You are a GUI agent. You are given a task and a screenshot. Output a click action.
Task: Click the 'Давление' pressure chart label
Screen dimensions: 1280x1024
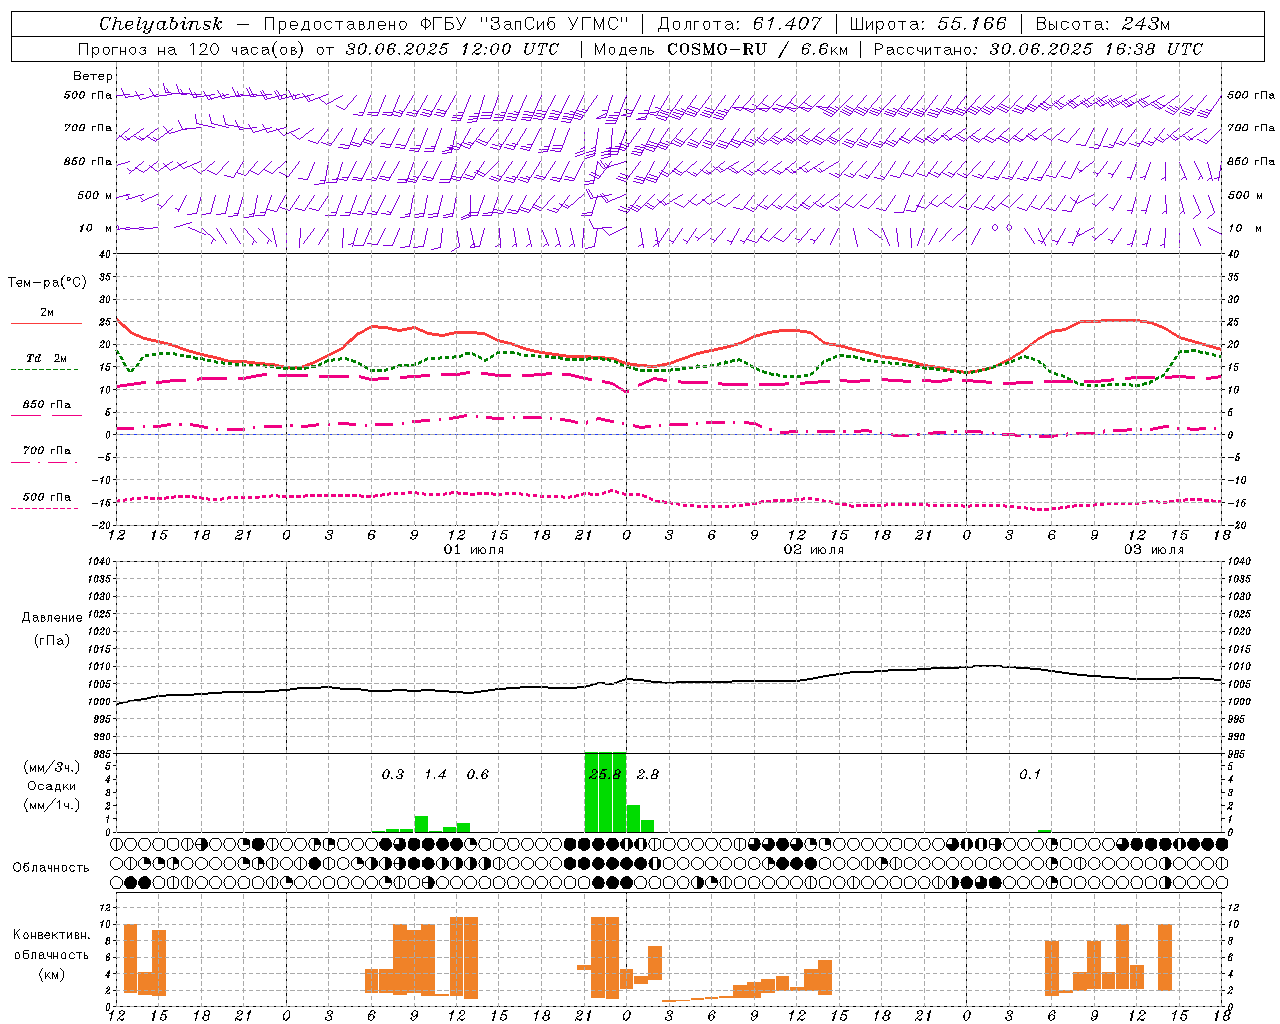tap(52, 618)
